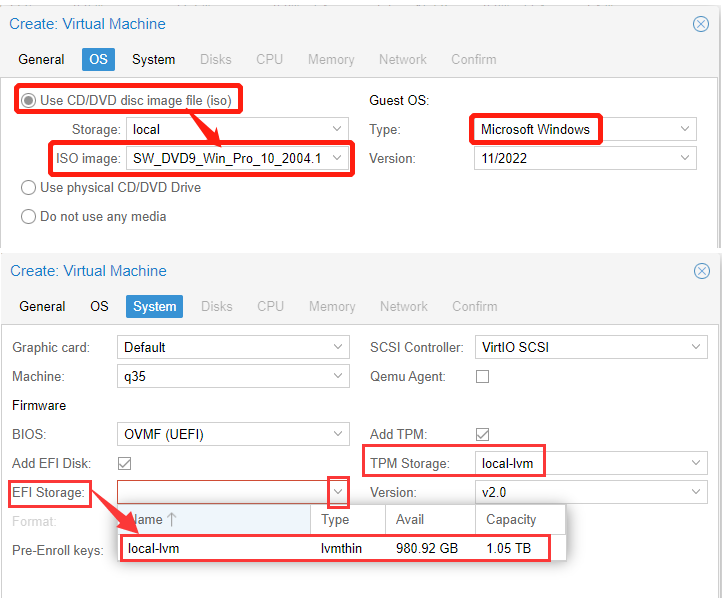Open Memory tab in upper dialog
Screen dimensions: 722x598
332,60
